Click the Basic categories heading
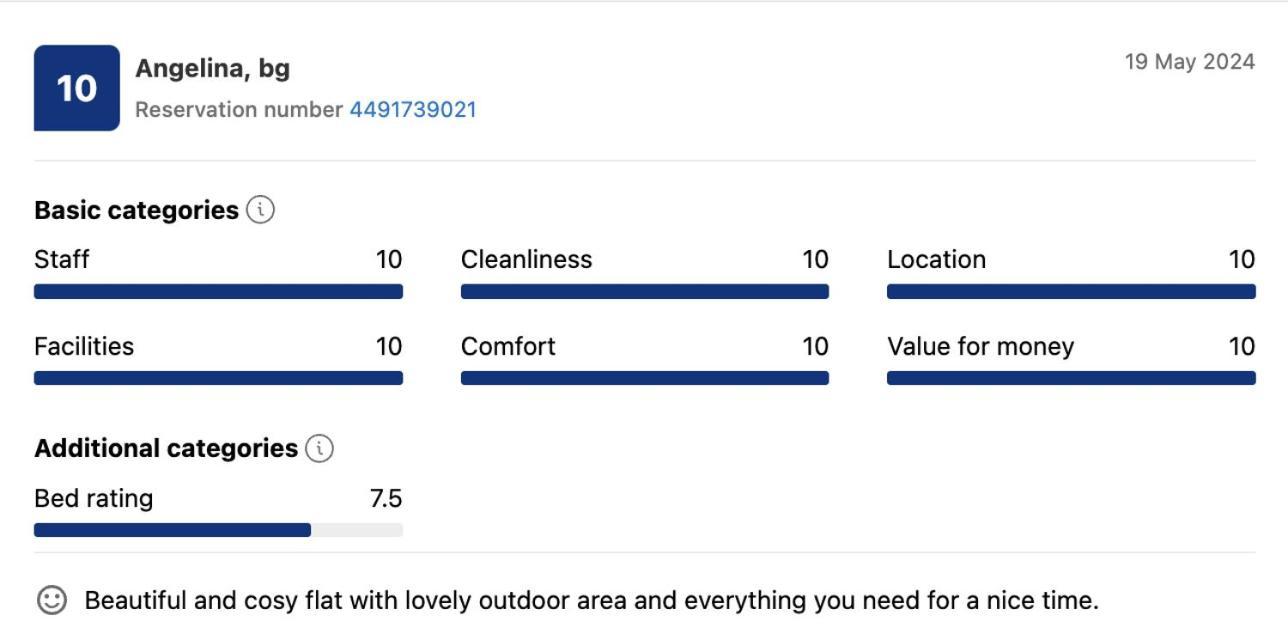 pyautogui.click(x=136, y=210)
